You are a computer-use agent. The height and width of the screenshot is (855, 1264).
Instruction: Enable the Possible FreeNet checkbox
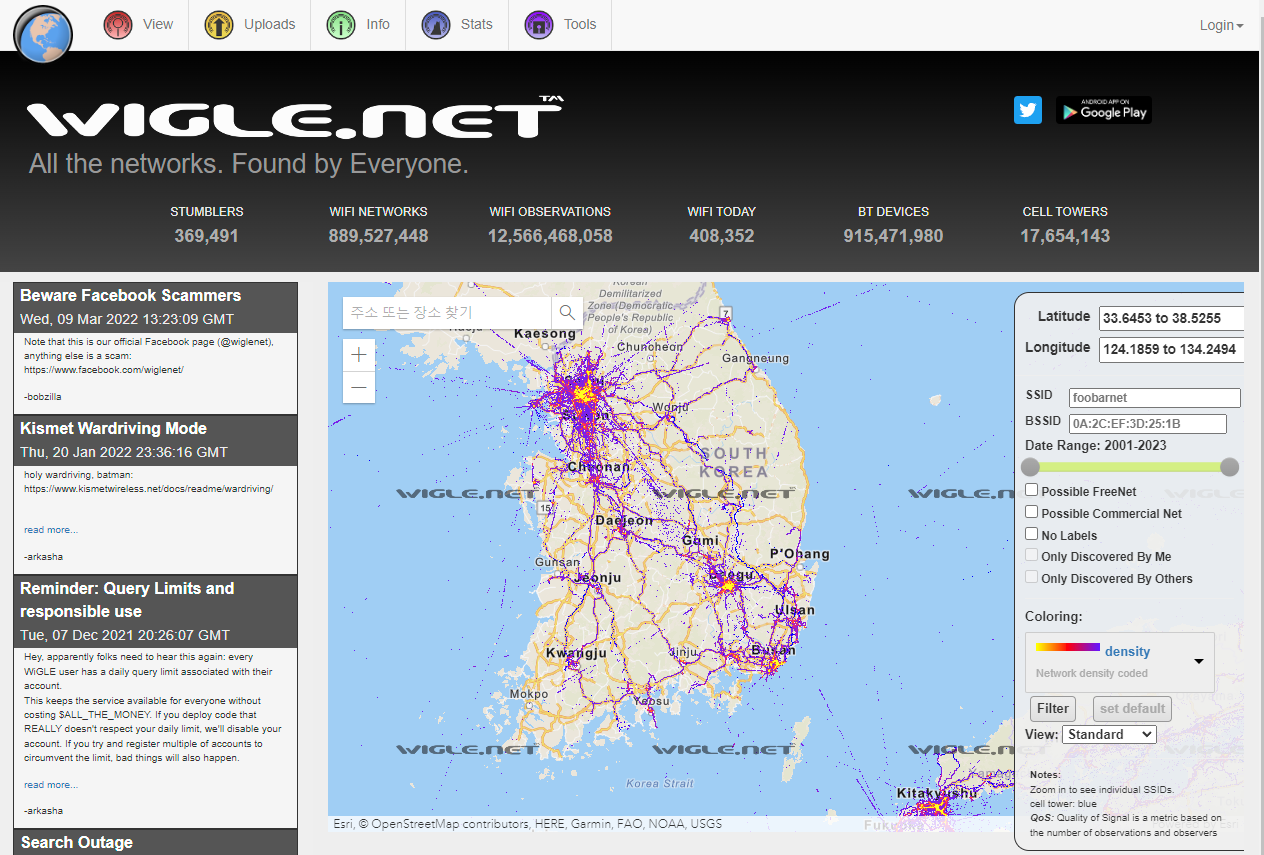point(1032,490)
